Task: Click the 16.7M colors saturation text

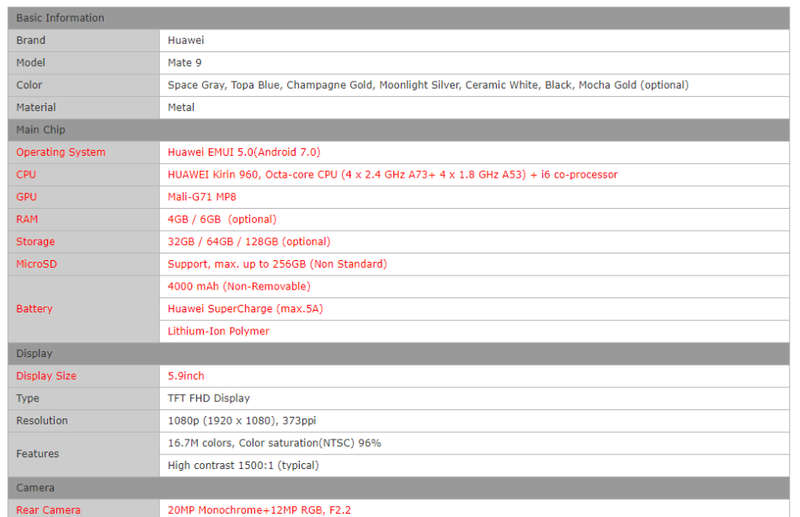Action: coord(274,443)
